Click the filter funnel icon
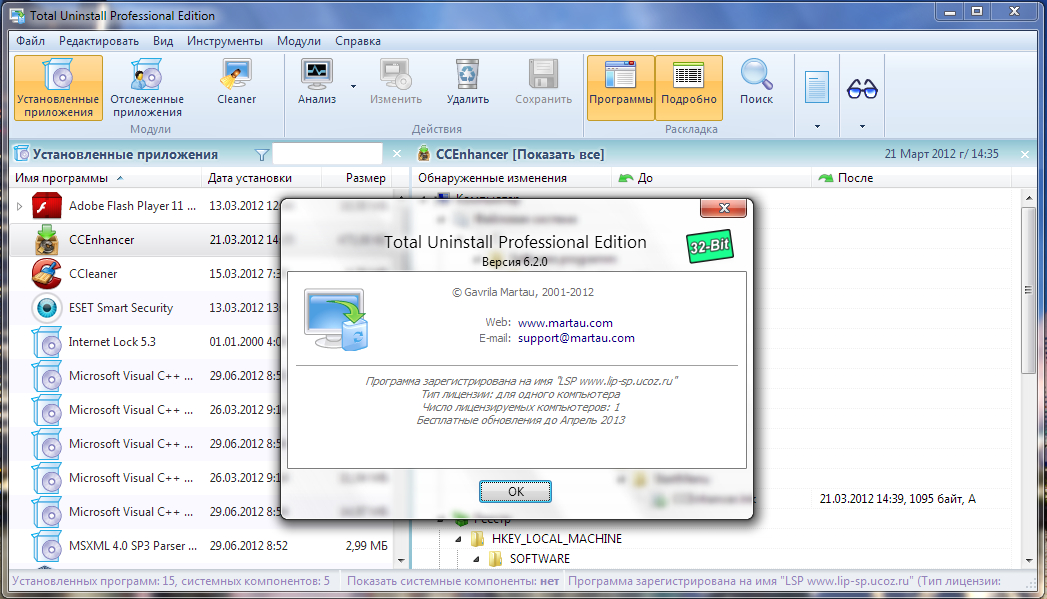This screenshot has height=599, width=1047. tap(262, 155)
